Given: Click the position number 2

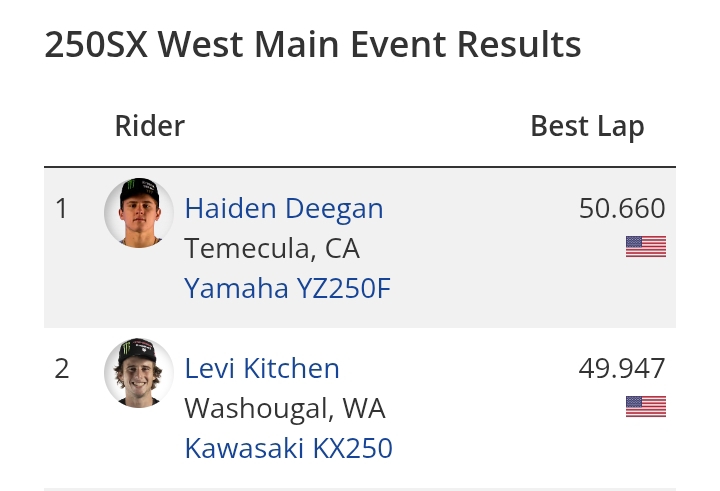Looking at the screenshot, I should (x=62, y=368).
